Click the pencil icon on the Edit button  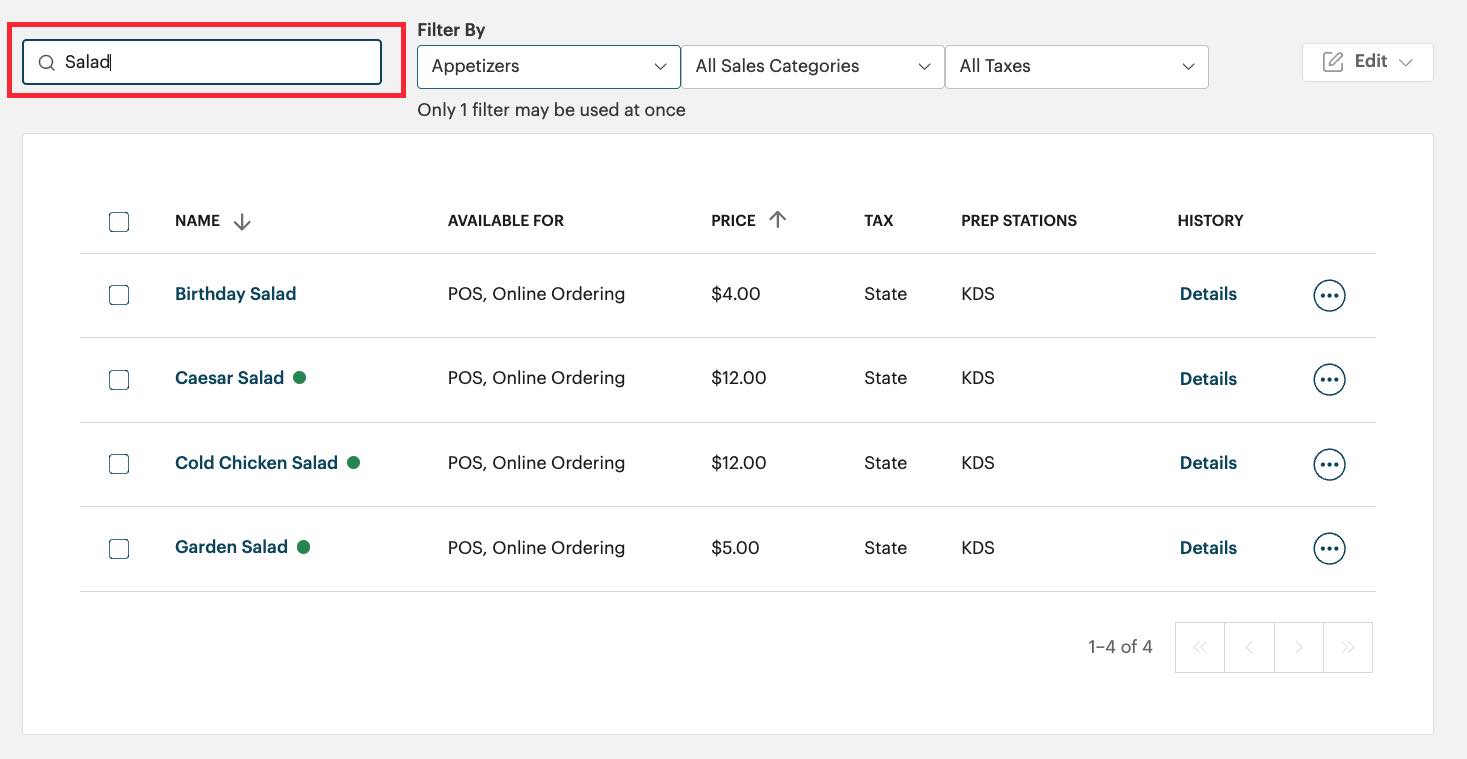[1333, 61]
